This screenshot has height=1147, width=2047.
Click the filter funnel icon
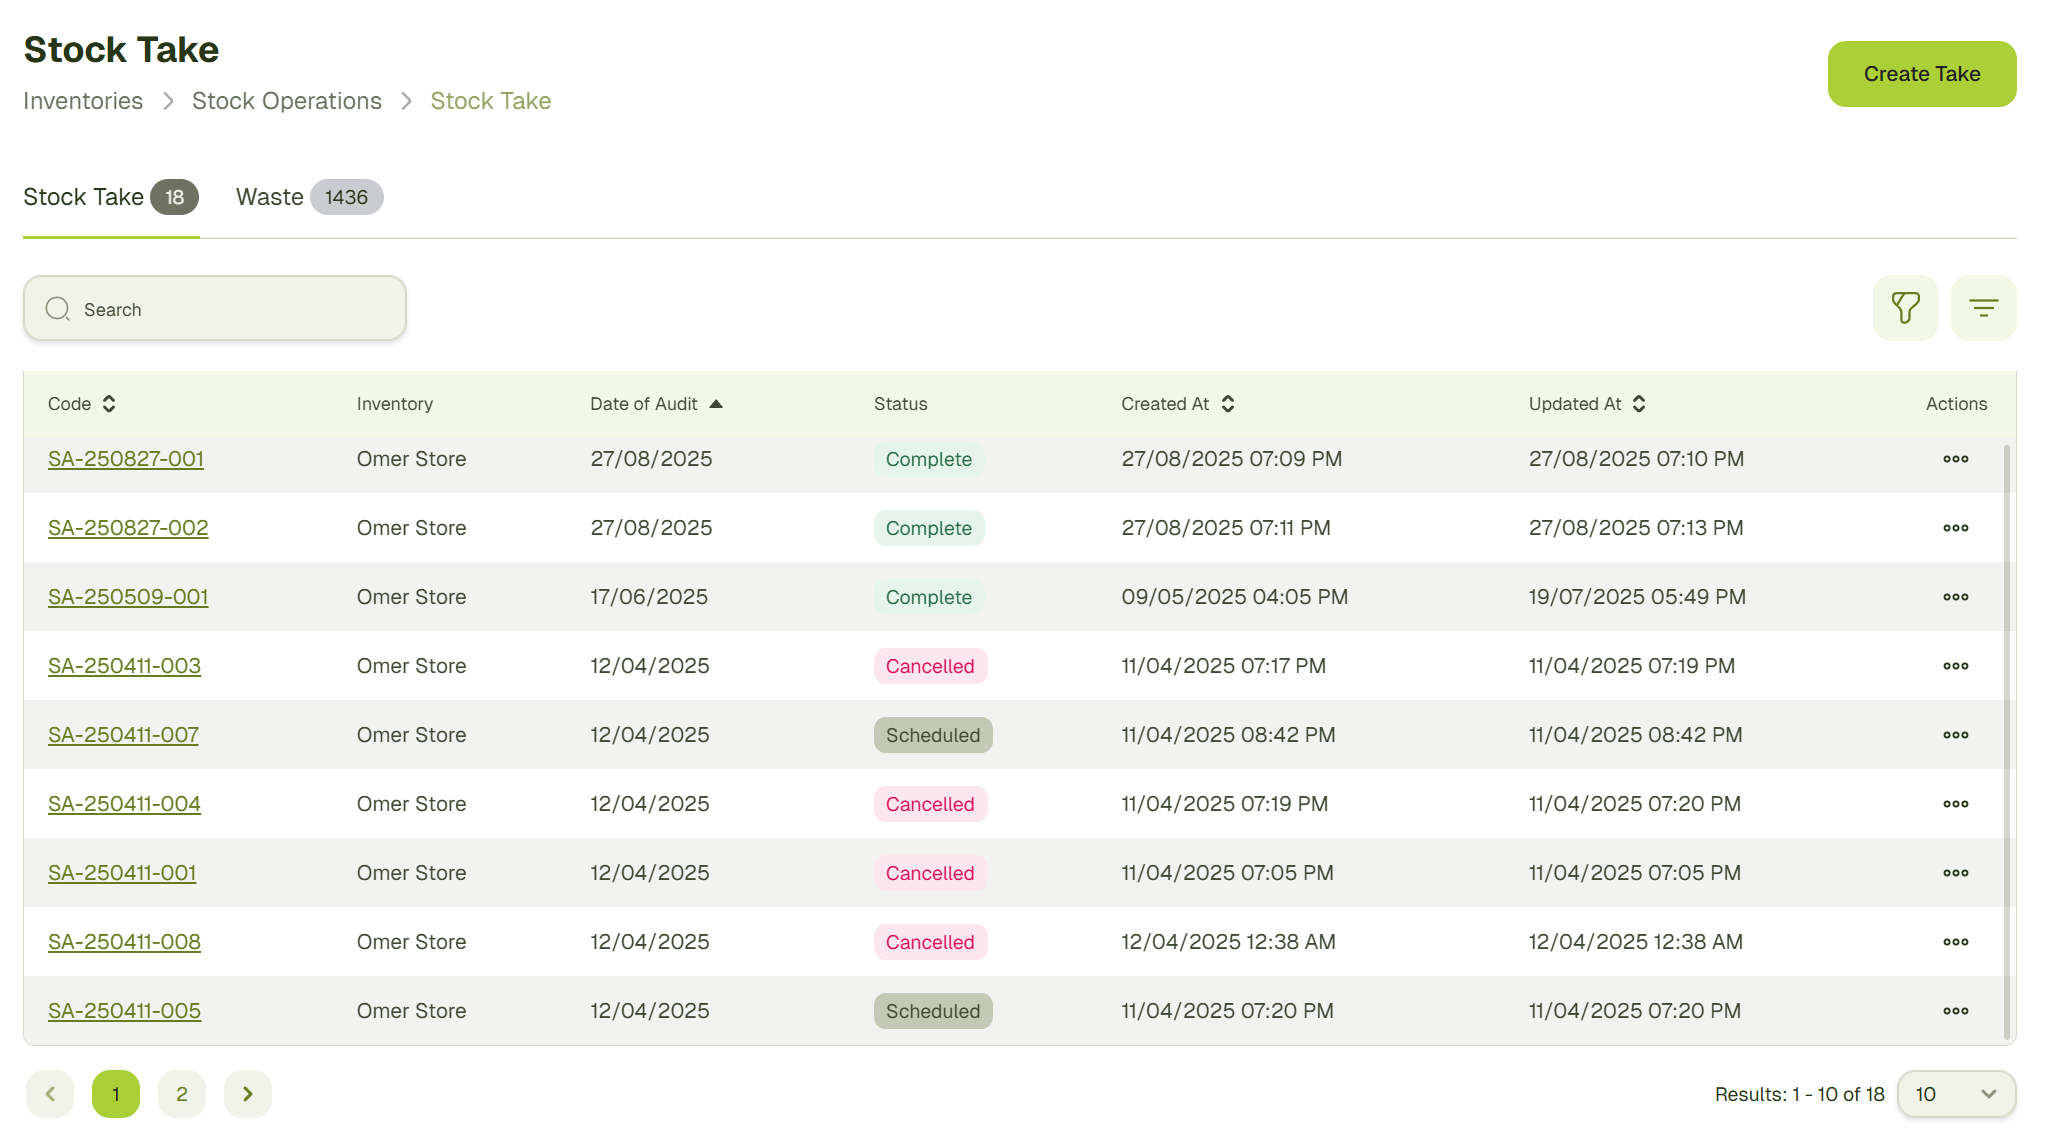coord(1905,308)
